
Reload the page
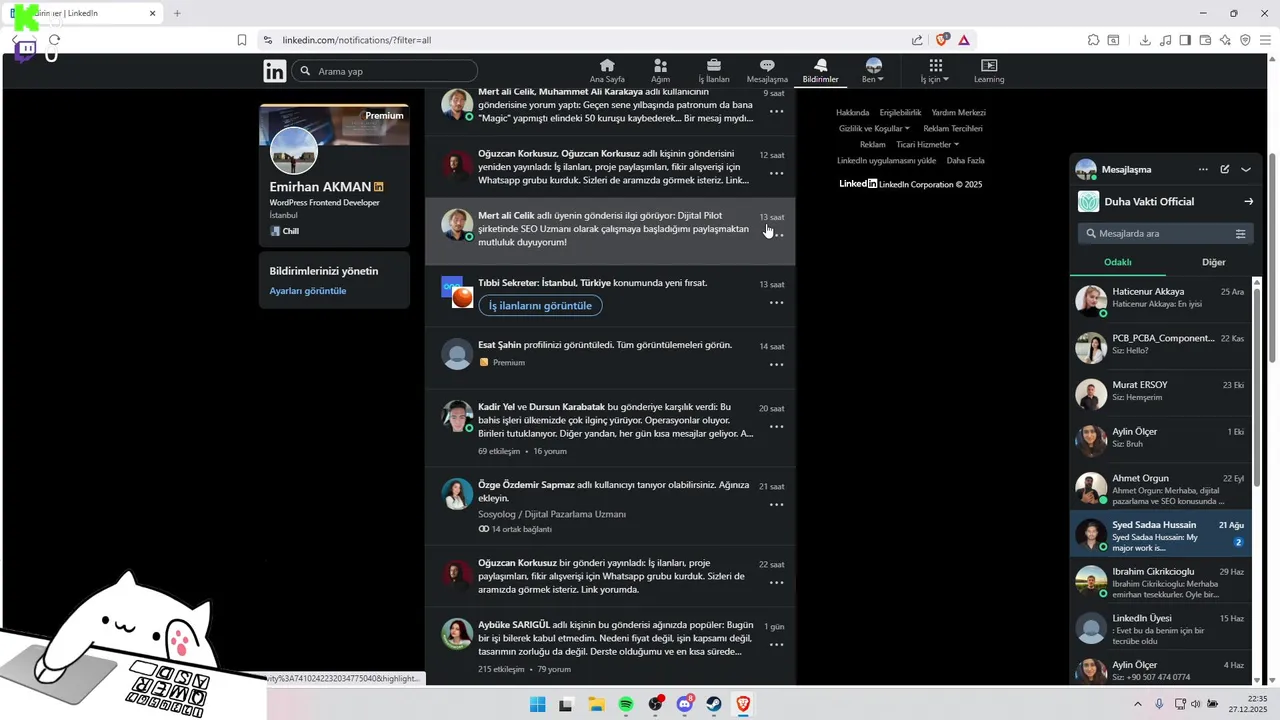pos(54,40)
